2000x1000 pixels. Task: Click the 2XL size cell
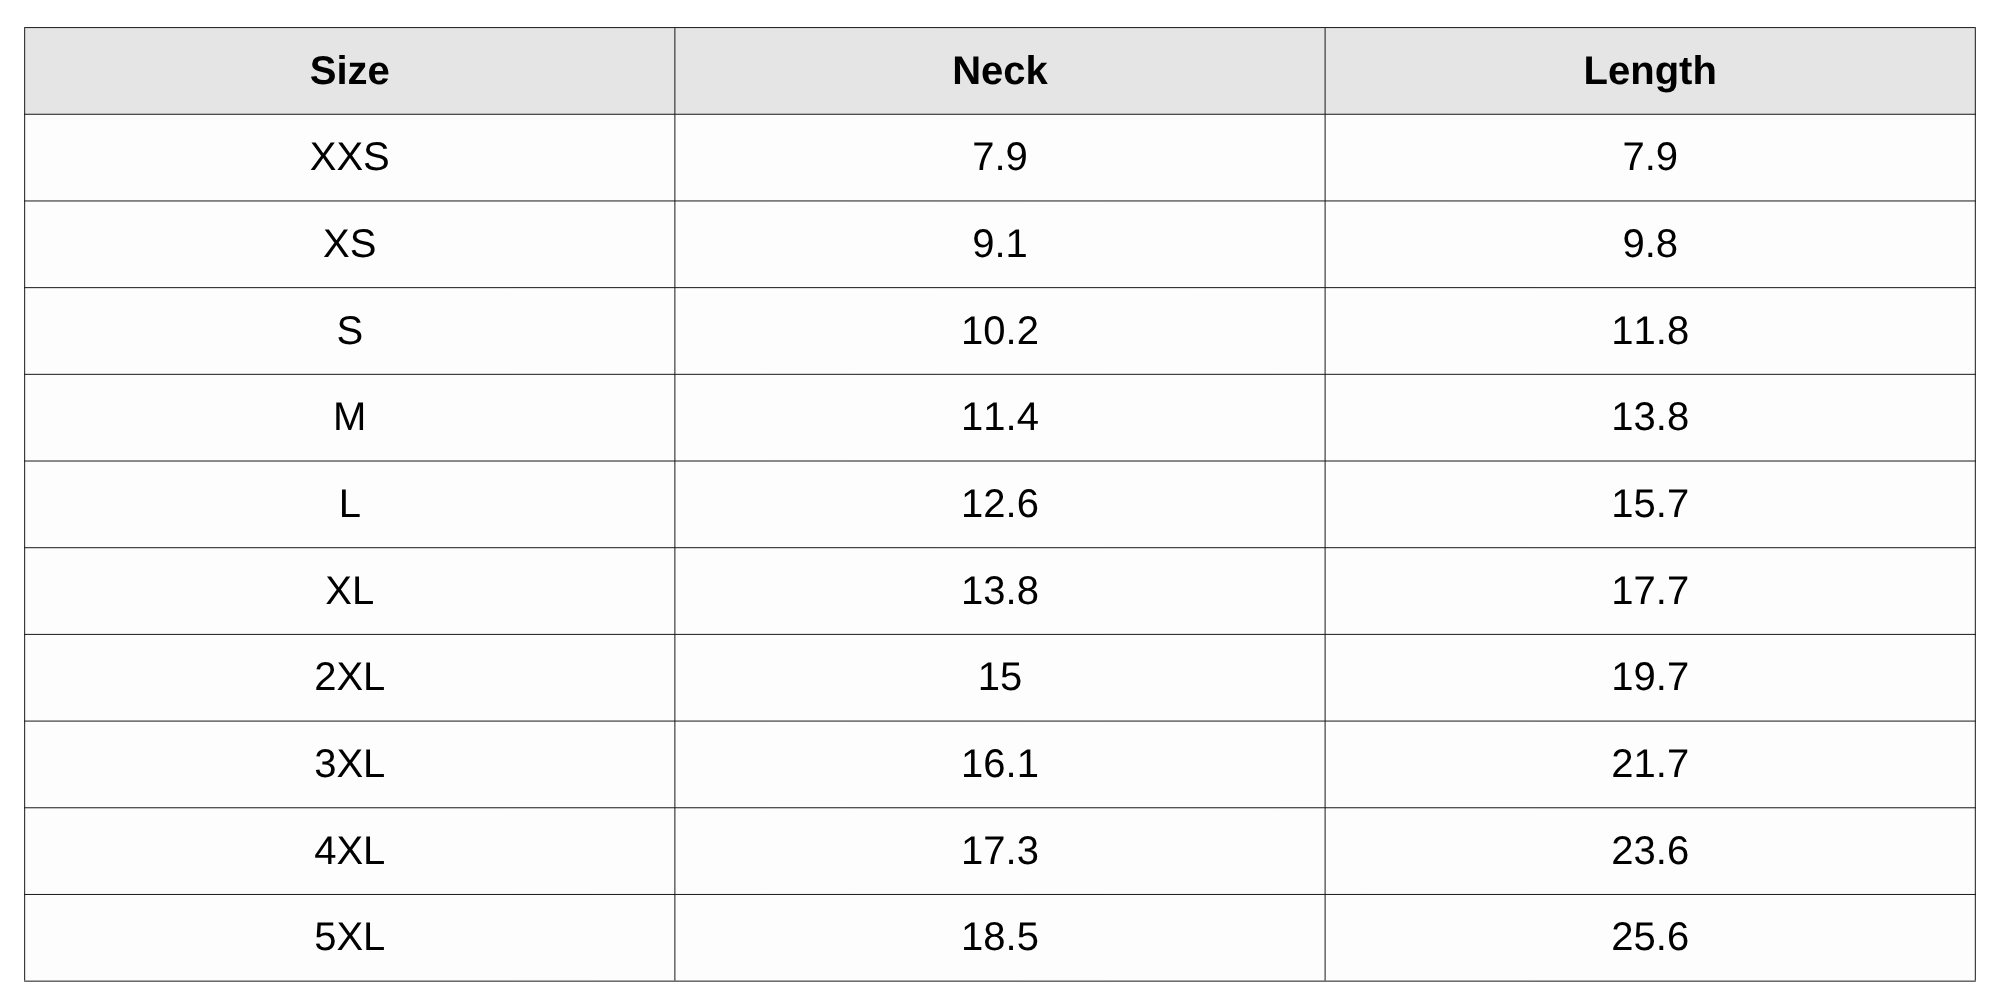point(349,677)
